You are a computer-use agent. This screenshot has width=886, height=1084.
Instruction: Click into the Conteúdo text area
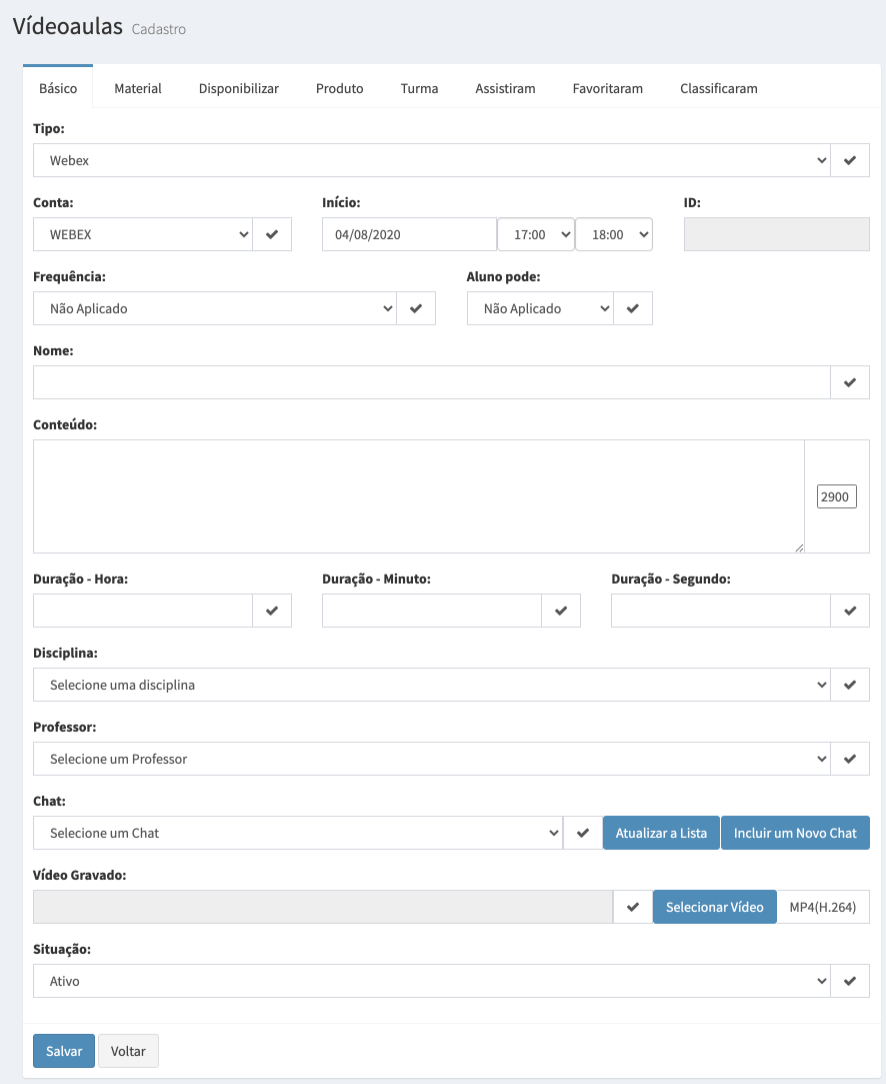[x=419, y=496]
